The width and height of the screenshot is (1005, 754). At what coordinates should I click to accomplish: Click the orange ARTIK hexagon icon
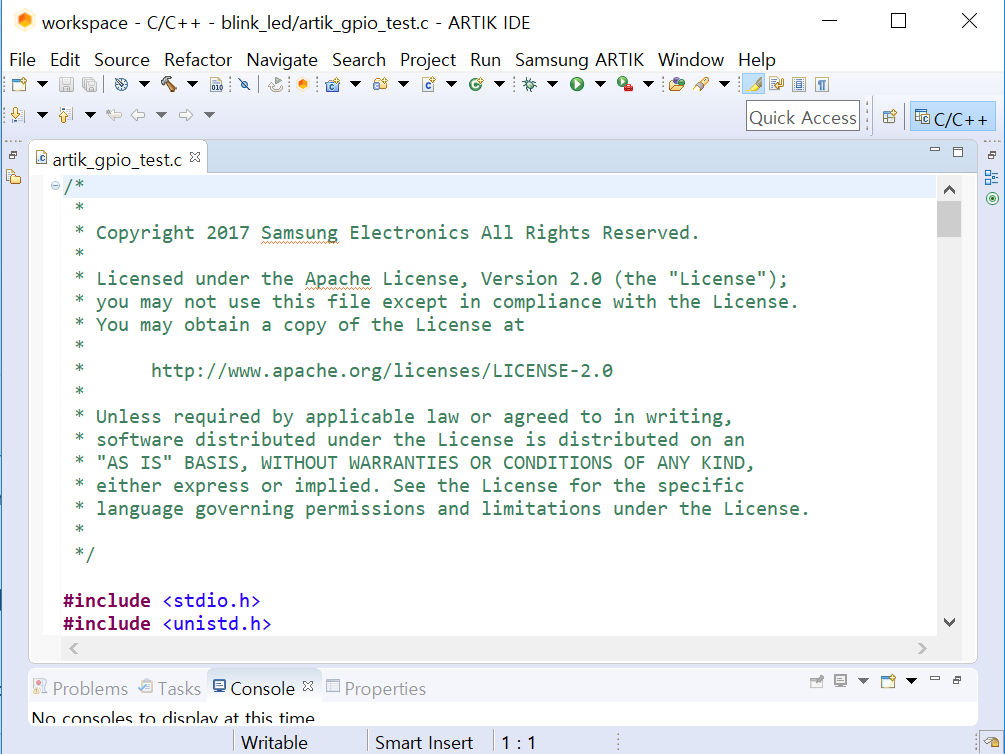click(x=303, y=84)
